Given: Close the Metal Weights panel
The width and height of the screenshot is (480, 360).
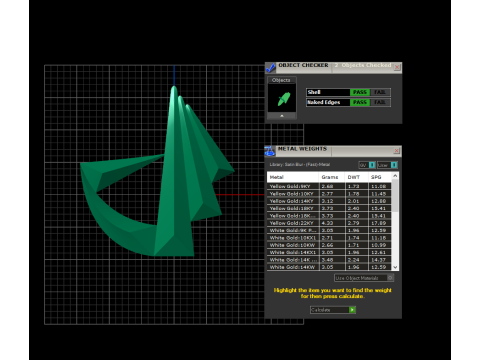Looking at the screenshot, I should click(397, 151).
